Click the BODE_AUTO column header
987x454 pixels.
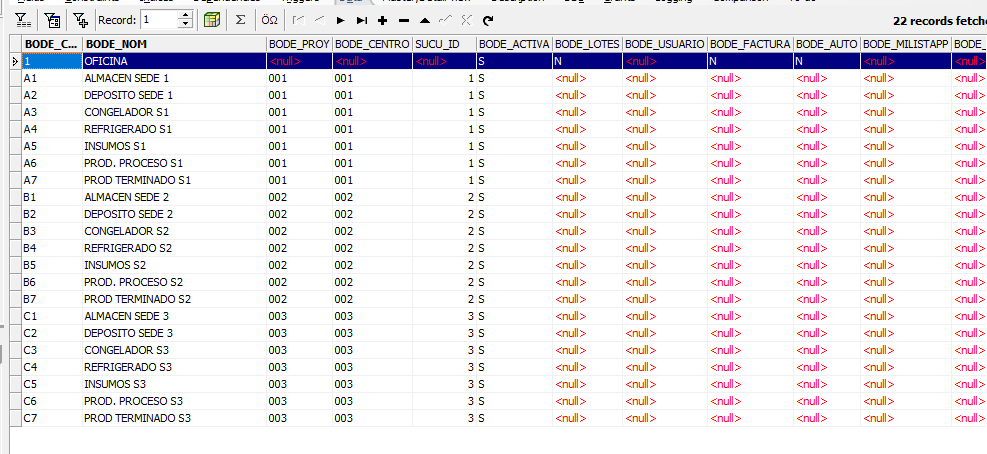[x=827, y=44]
